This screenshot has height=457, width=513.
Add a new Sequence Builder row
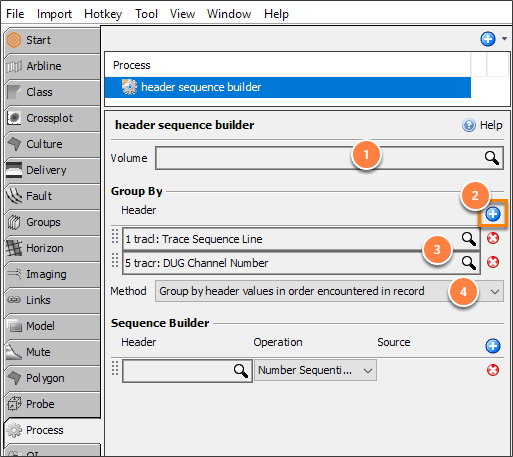[x=493, y=346]
